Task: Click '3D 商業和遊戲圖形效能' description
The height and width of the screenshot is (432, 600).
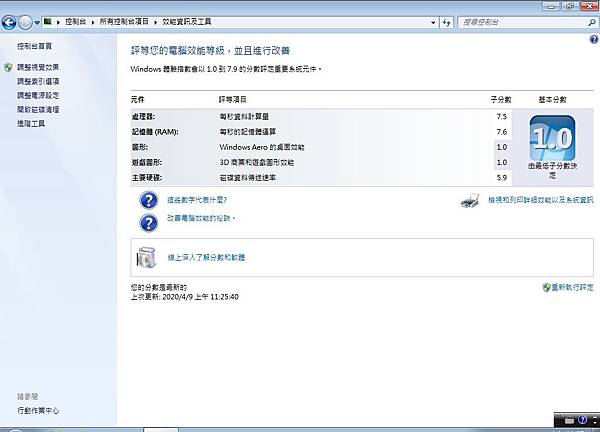Action: (257, 162)
